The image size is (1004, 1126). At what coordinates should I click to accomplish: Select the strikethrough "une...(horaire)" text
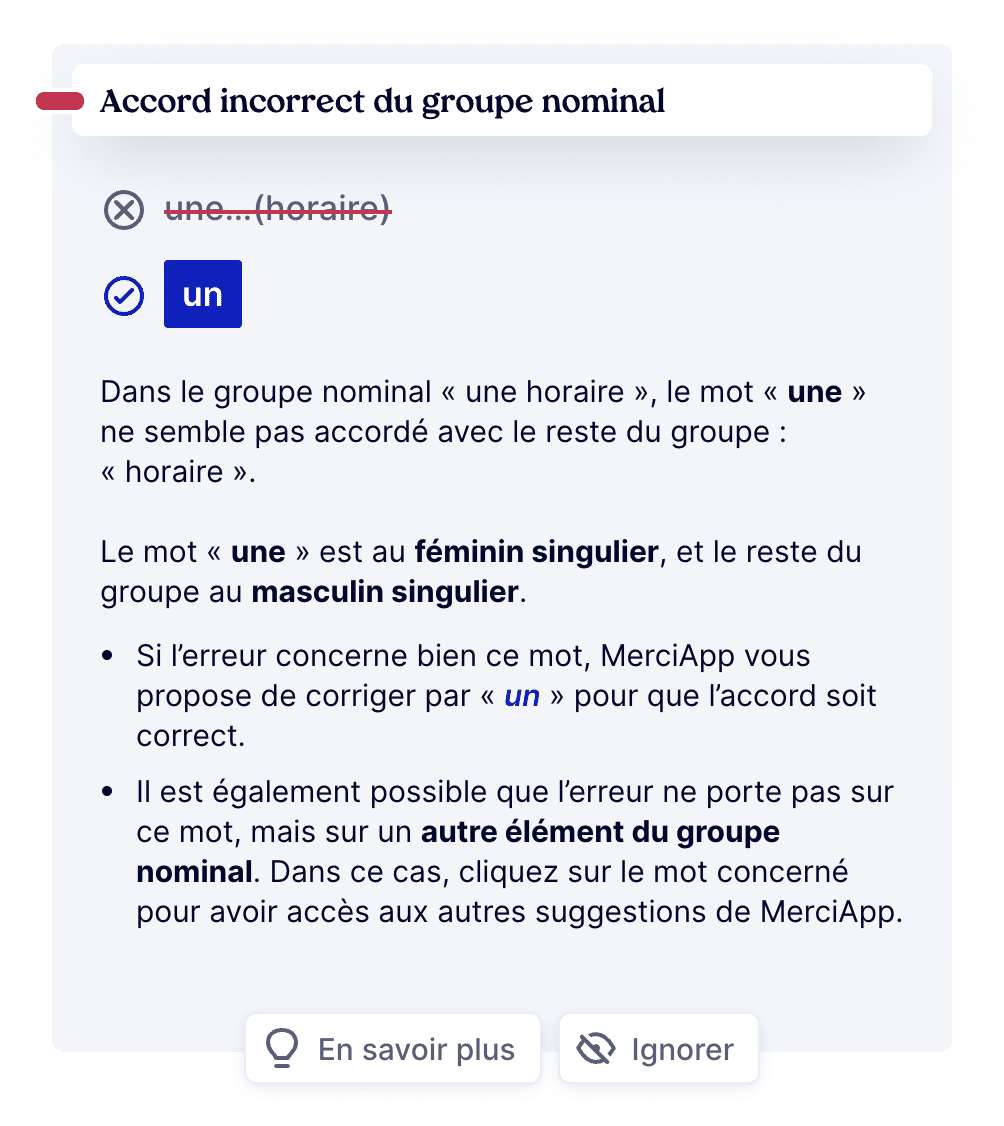(x=278, y=210)
